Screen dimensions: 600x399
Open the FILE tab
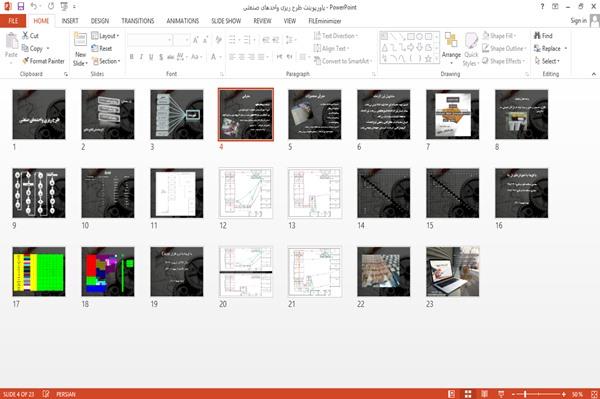[13, 21]
